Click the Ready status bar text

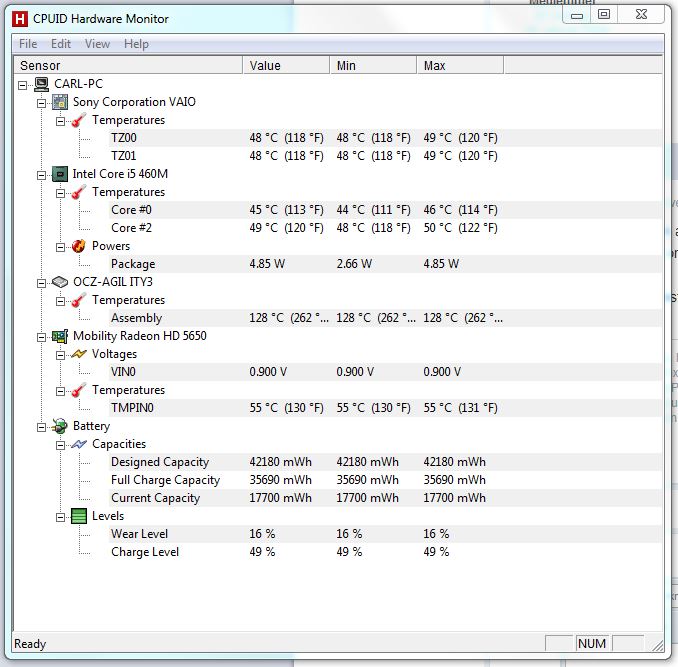(30, 644)
